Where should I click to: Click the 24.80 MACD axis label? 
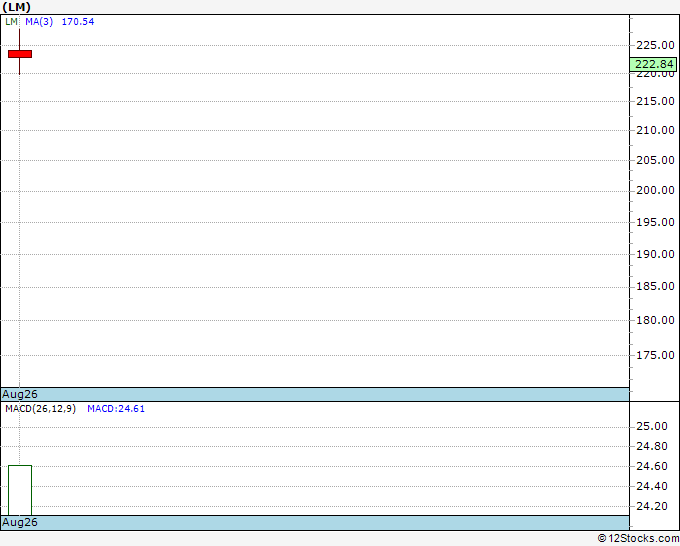pos(651,446)
